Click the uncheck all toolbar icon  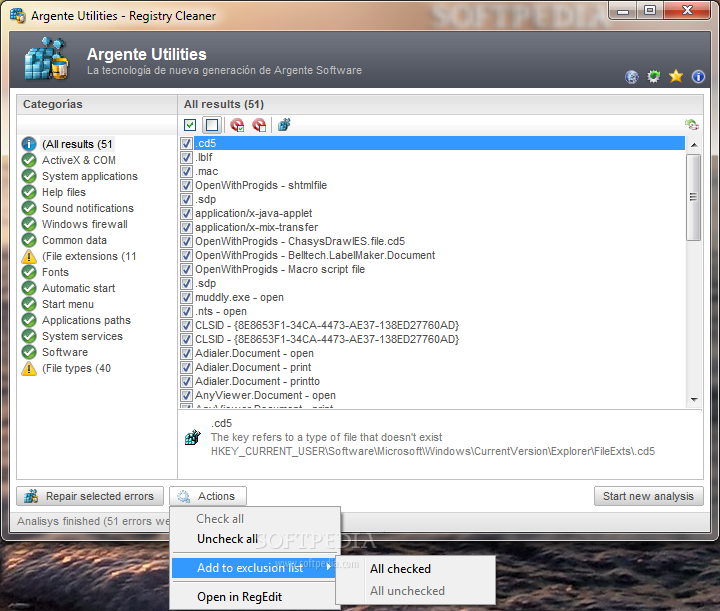point(212,125)
